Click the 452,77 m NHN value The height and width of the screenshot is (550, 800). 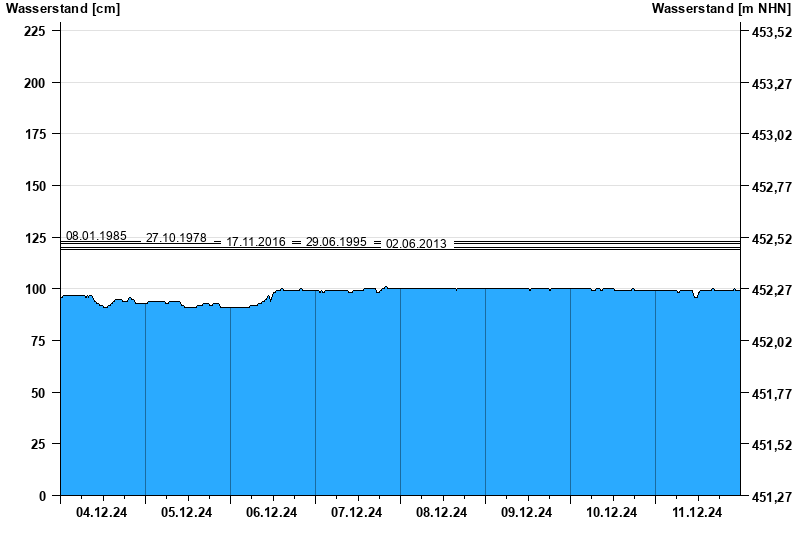[772, 188]
